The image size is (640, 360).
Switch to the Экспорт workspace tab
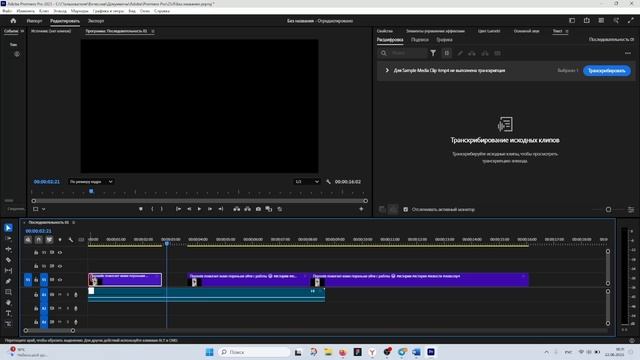pyautogui.click(x=96, y=21)
